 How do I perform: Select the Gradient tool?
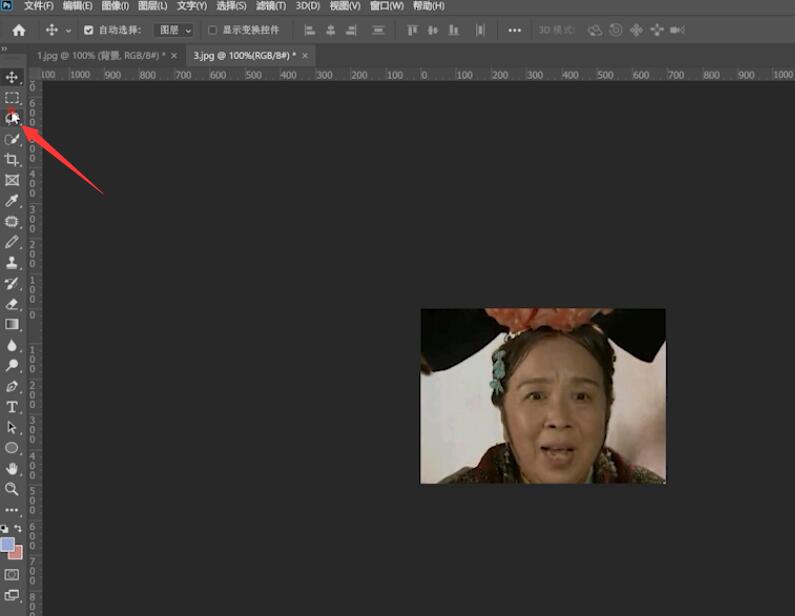point(12,324)
